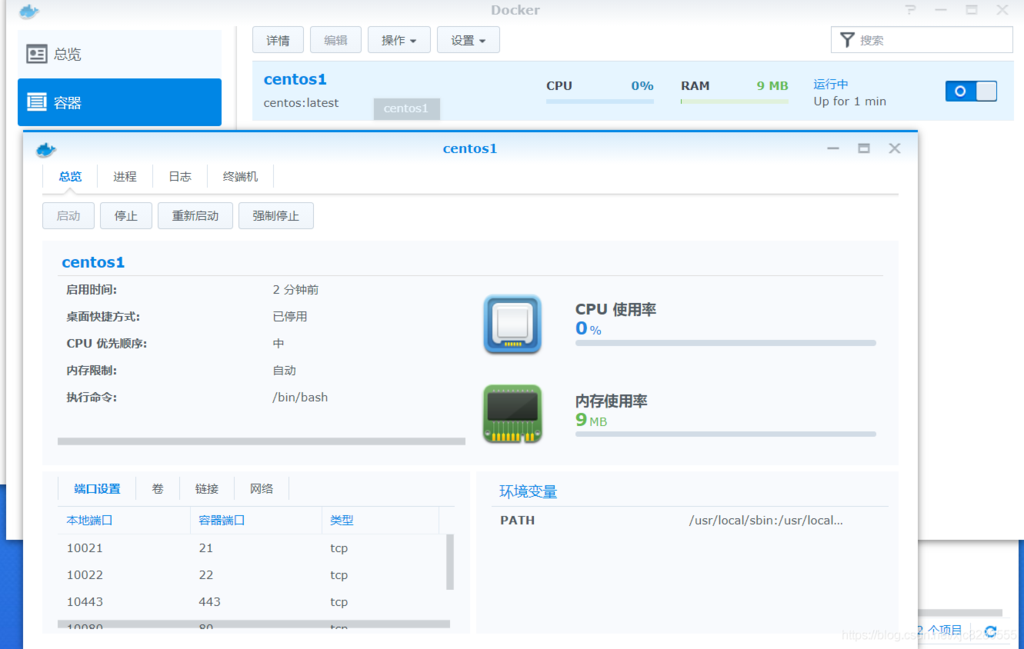The image size is (1024, 649).
Task: Click the Docker whale icon in main title bar
Action: pos(29,11)
